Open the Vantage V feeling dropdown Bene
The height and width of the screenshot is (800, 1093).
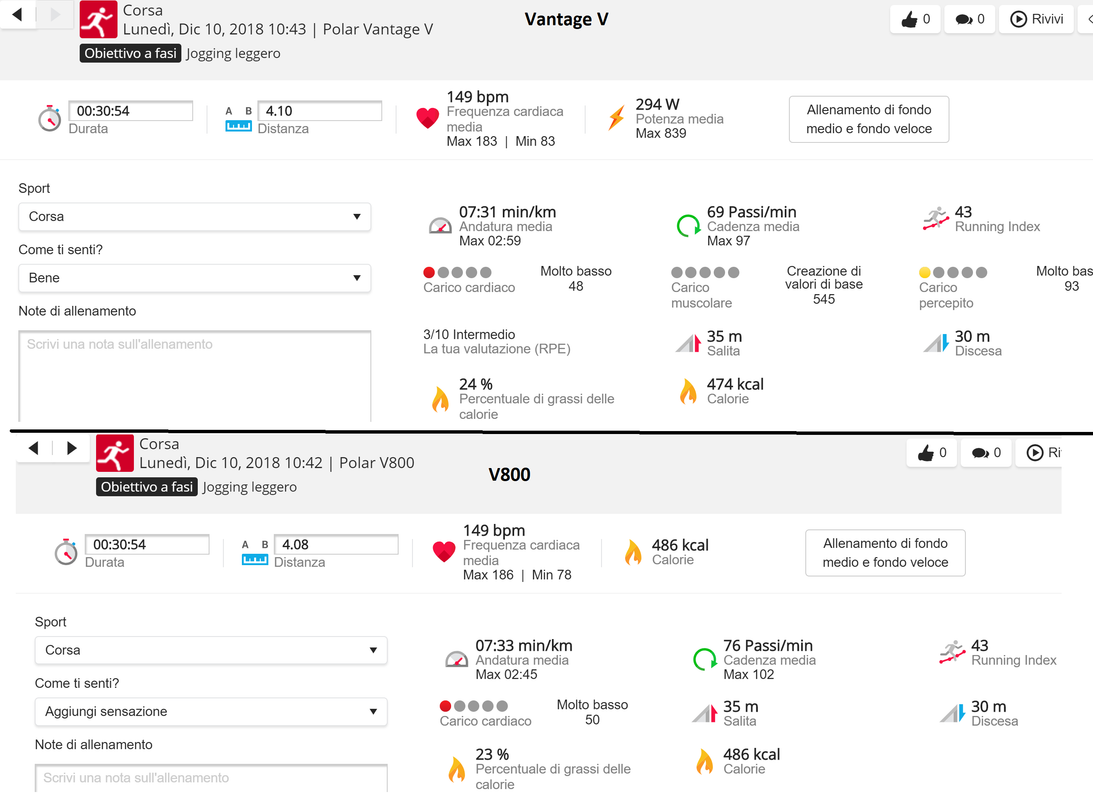pos(194,278)
